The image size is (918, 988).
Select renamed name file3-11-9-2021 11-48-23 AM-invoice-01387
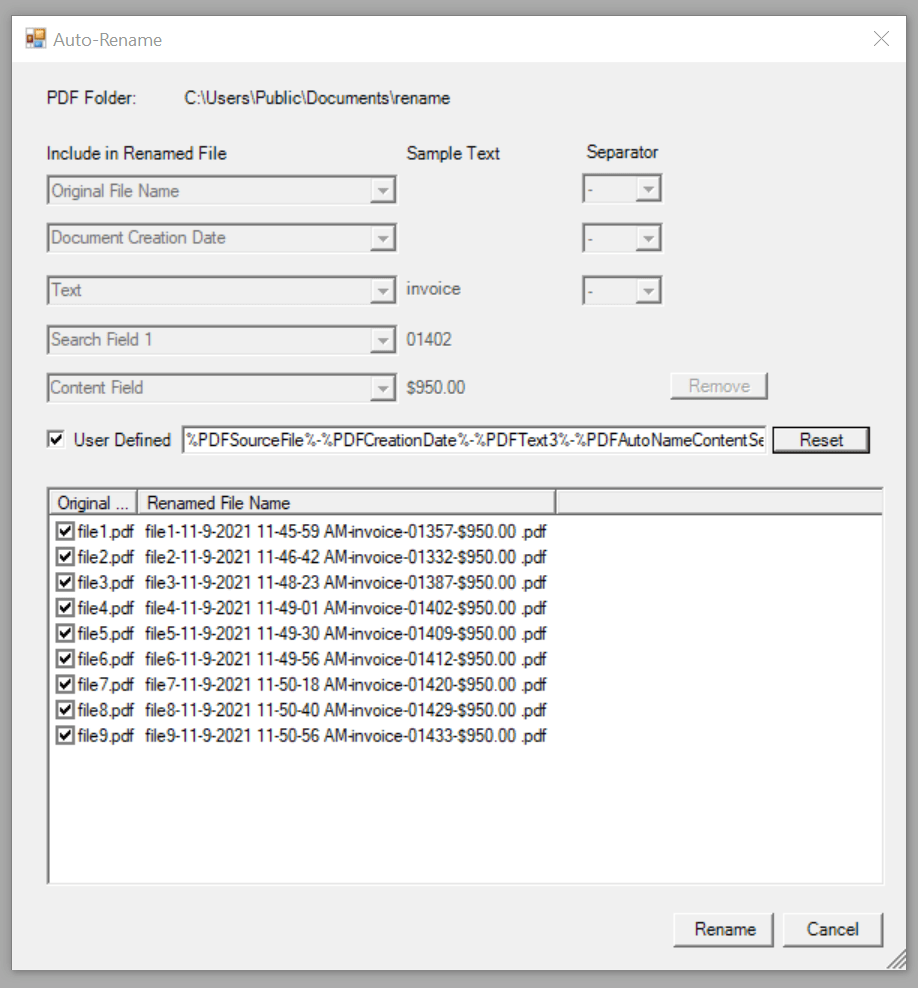[x=345, y=582]
